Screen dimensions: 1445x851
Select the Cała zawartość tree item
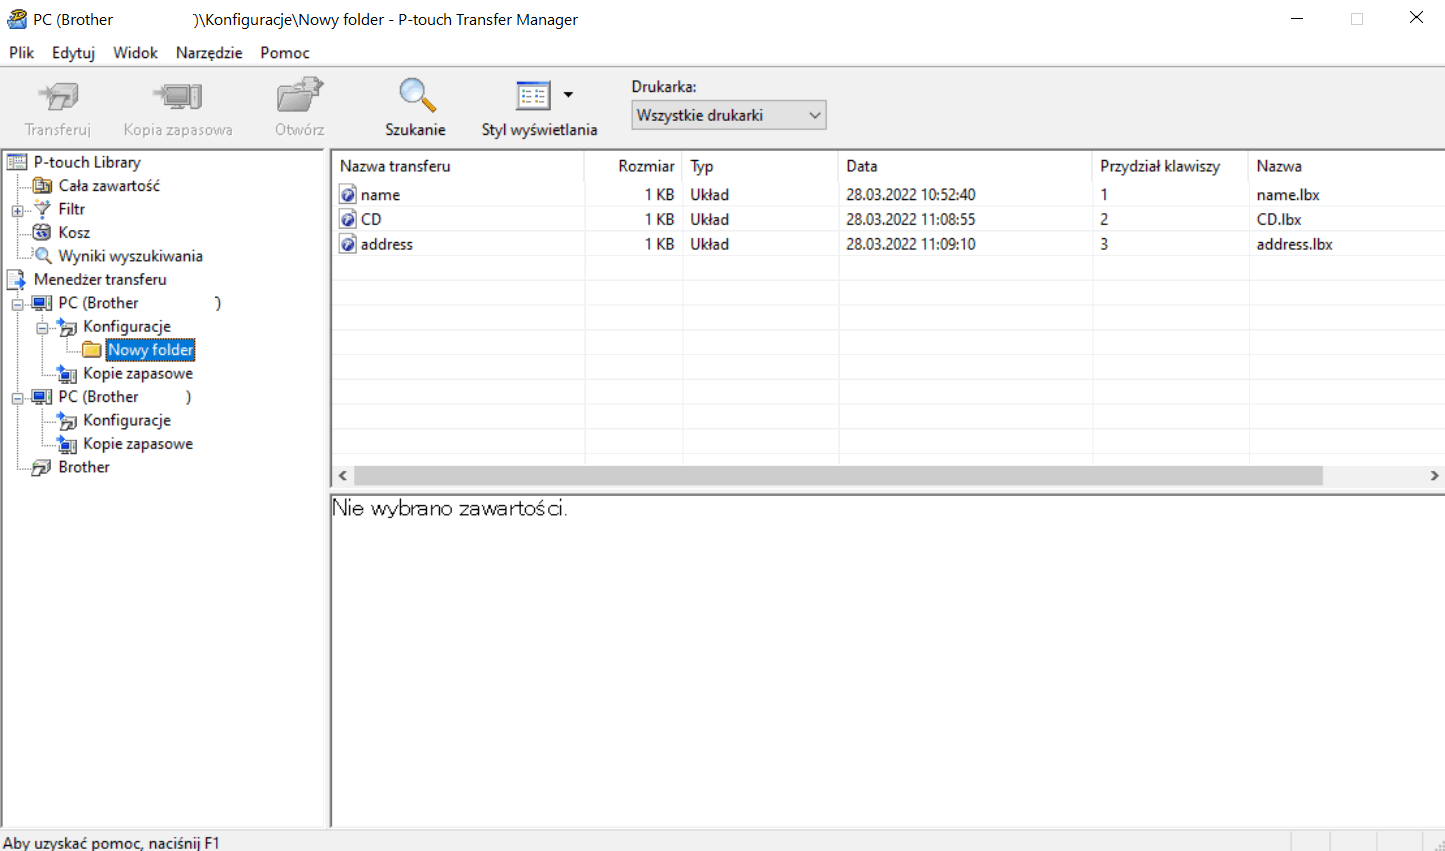(x=108, y=186)
